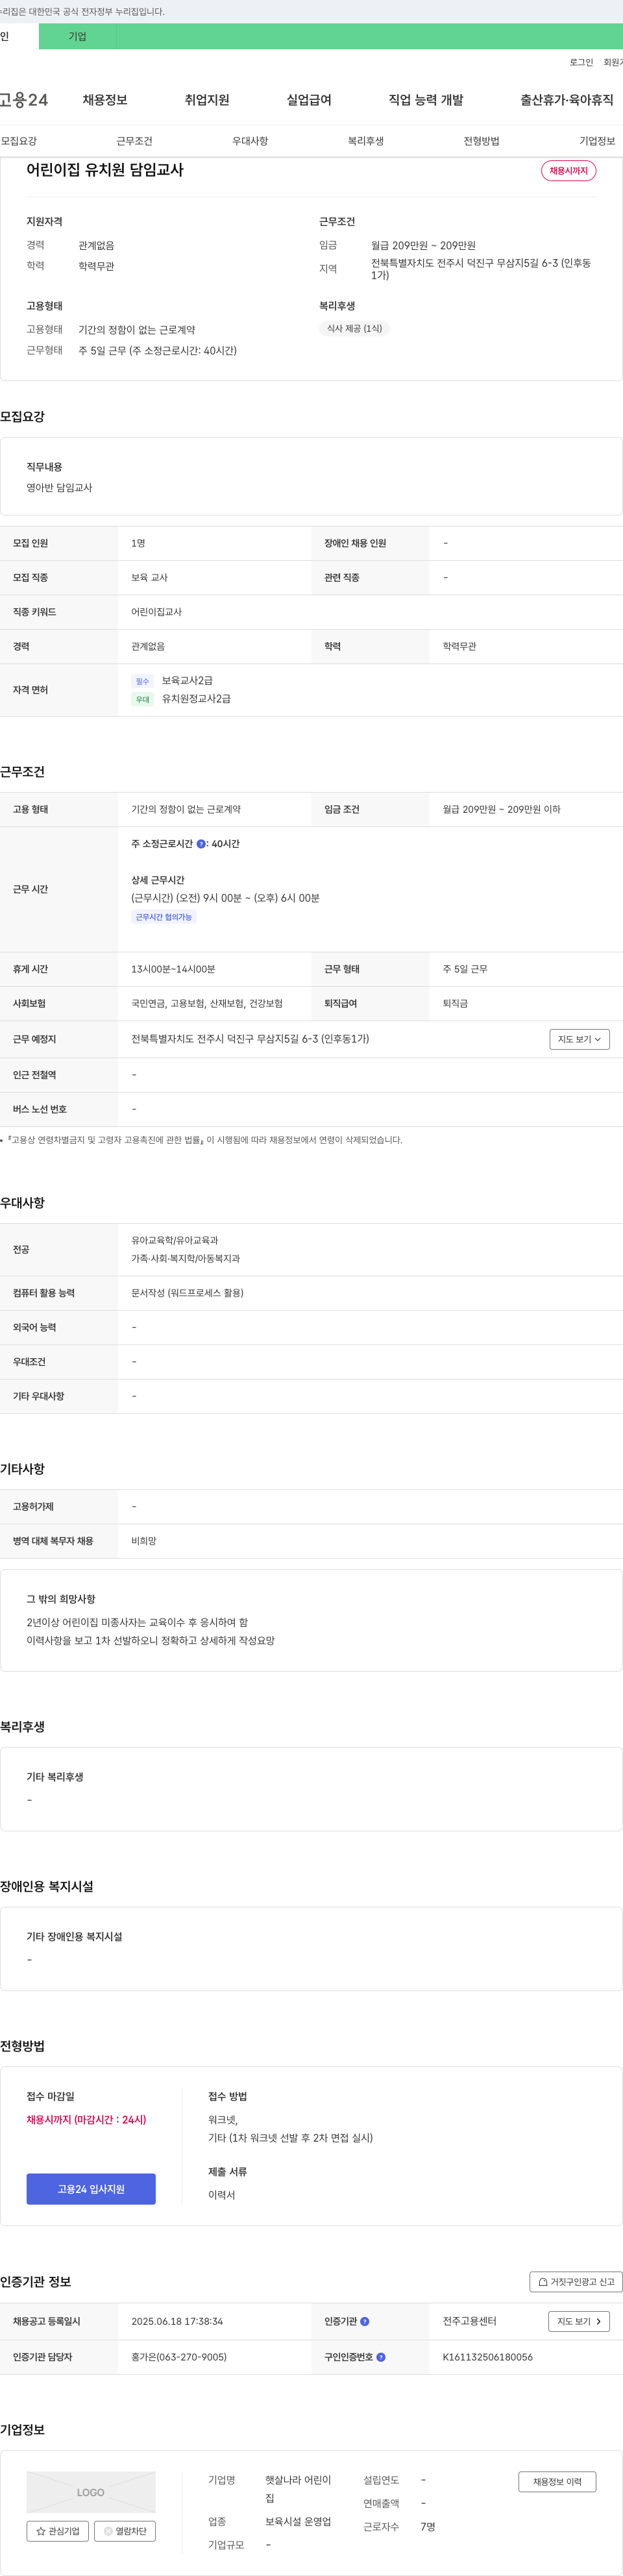Click the 유아교육학/유아교육과 major value

tap(174, 1240)
